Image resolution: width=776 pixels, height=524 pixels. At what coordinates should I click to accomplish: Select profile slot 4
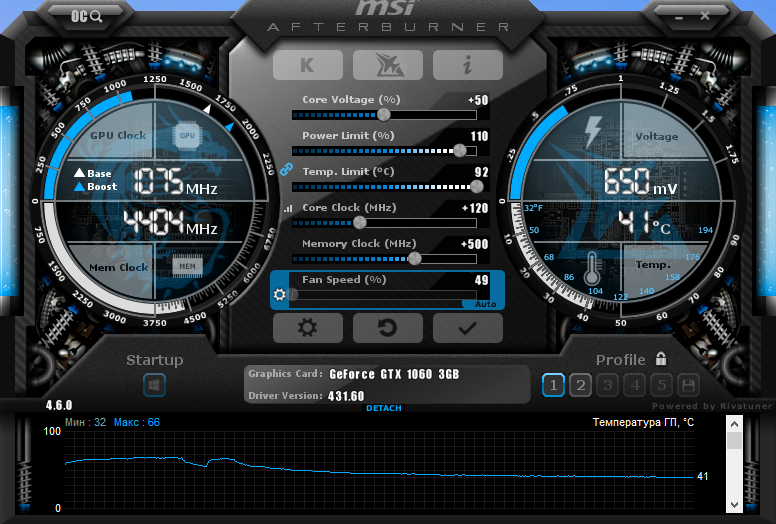click(634, 385)
